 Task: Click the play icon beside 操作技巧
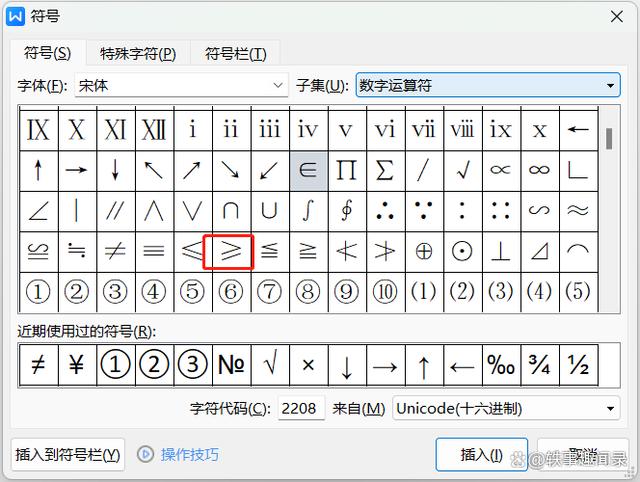[x=145, y=454]
